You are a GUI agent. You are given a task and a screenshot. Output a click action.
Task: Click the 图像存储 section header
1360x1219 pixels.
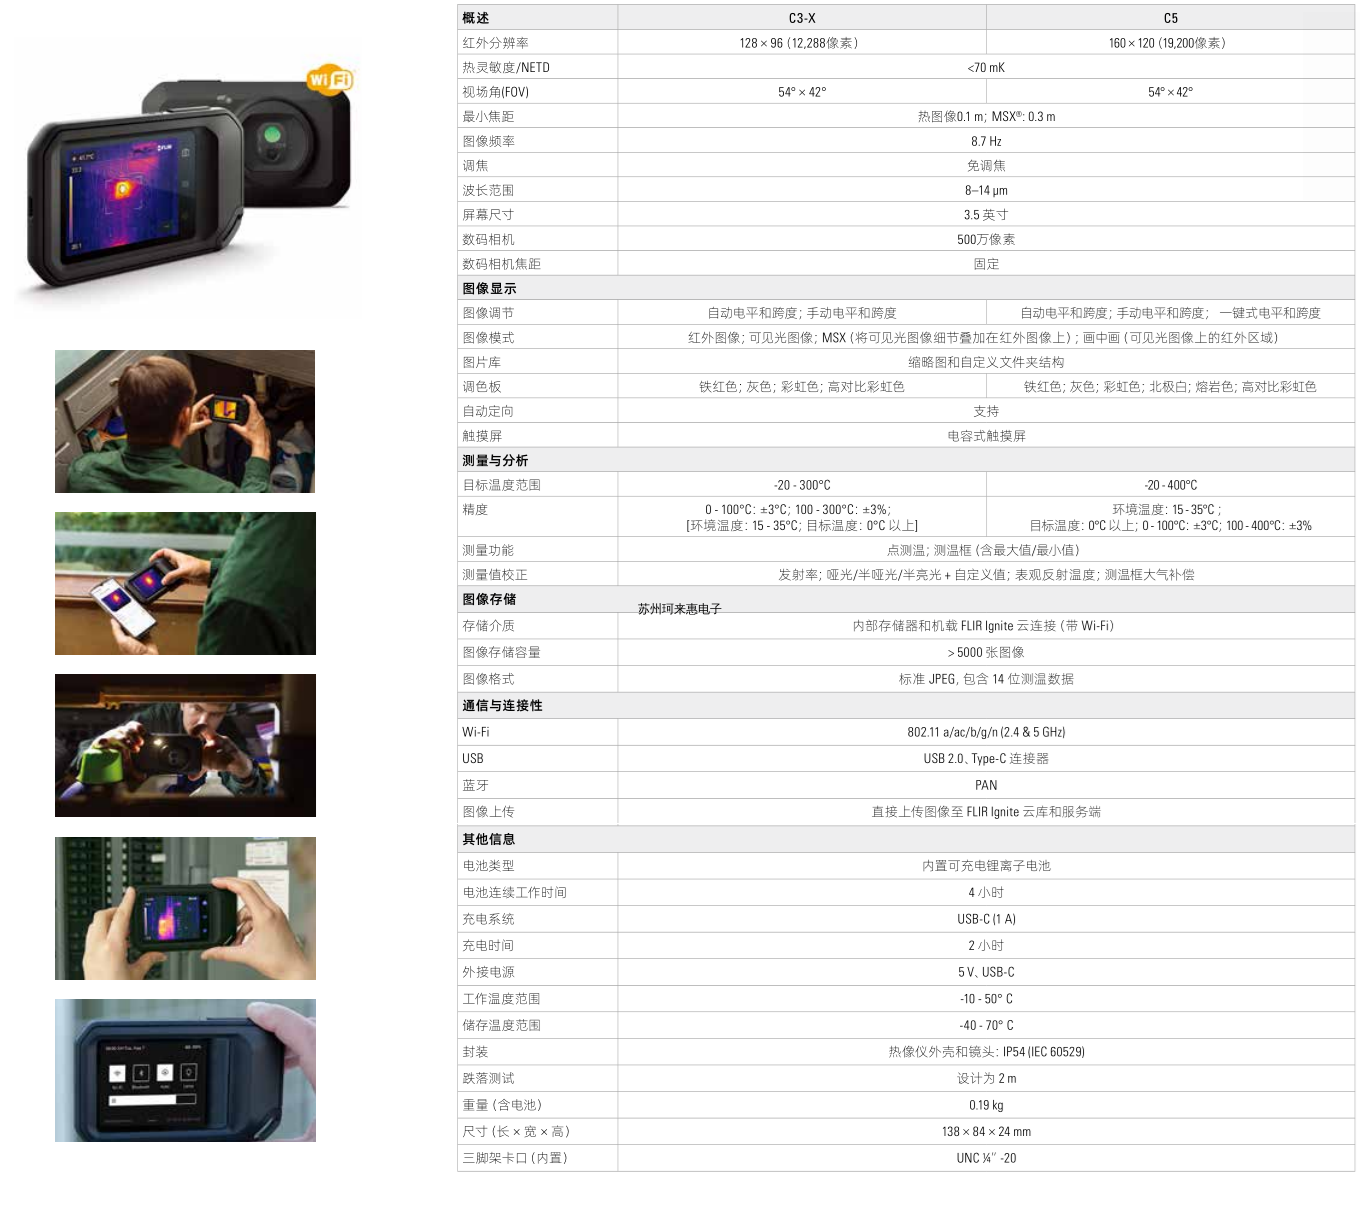(489, 599)
